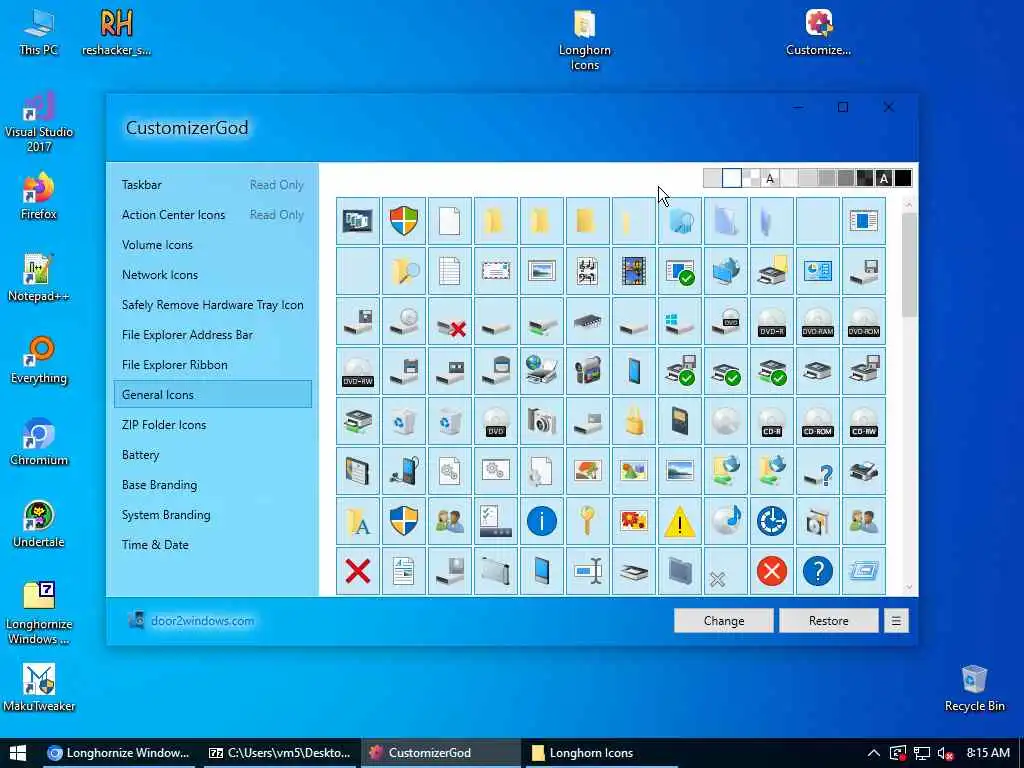Select the CD-RW disc icon tile
Viewport: 1024px width, 768px height.
pos(863,421)
